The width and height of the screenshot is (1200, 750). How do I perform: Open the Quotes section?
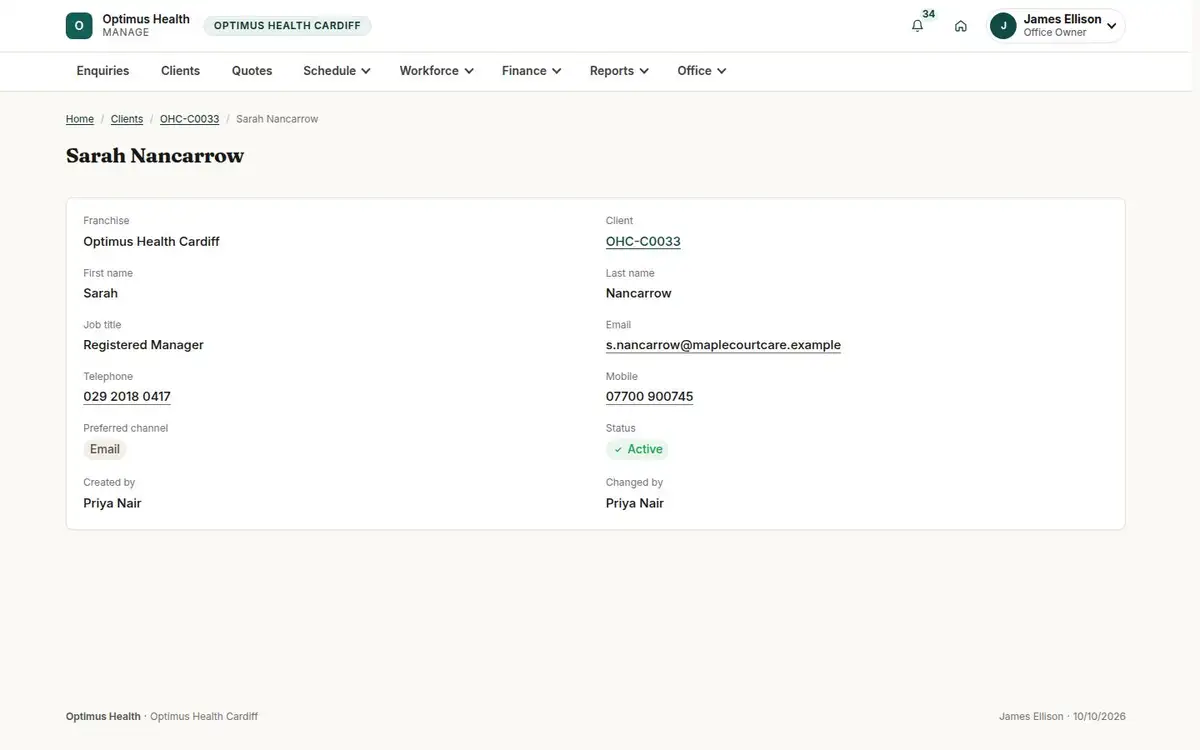coord(252,71)
